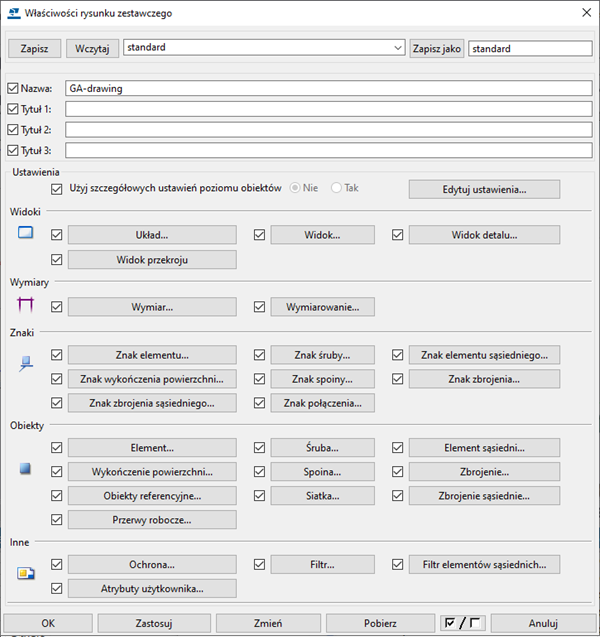Viewport: 600px width, 637px height.
Task: Click the Widoki section view icon
Action: (x=25, y=234)
